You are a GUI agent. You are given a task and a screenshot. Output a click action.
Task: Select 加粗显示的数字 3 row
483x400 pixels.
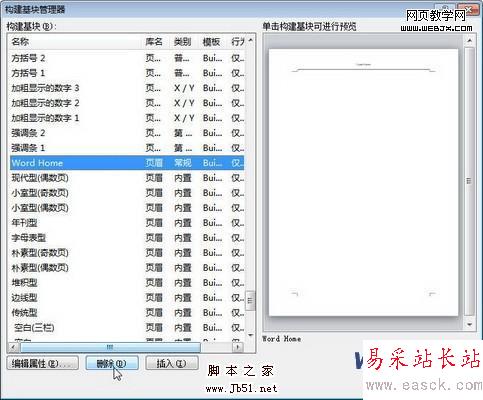(x=127, y=88)
